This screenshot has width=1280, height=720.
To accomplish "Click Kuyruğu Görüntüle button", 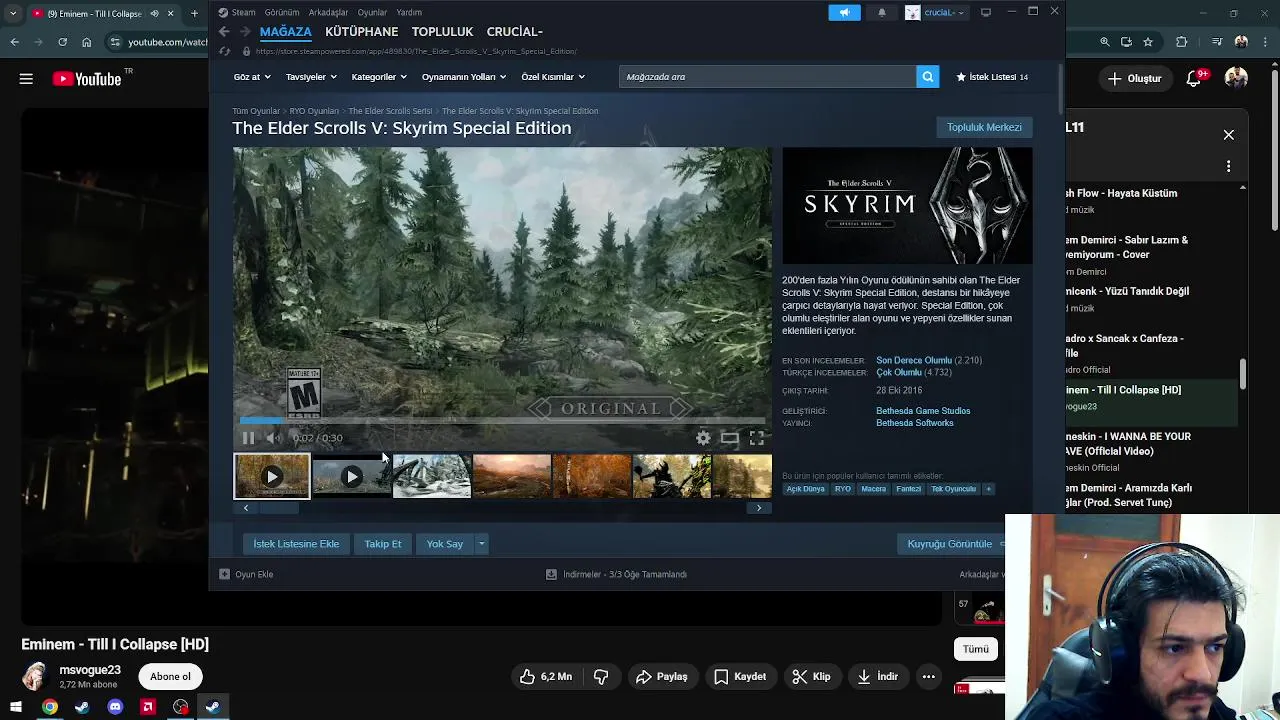I will pos(950,544).
